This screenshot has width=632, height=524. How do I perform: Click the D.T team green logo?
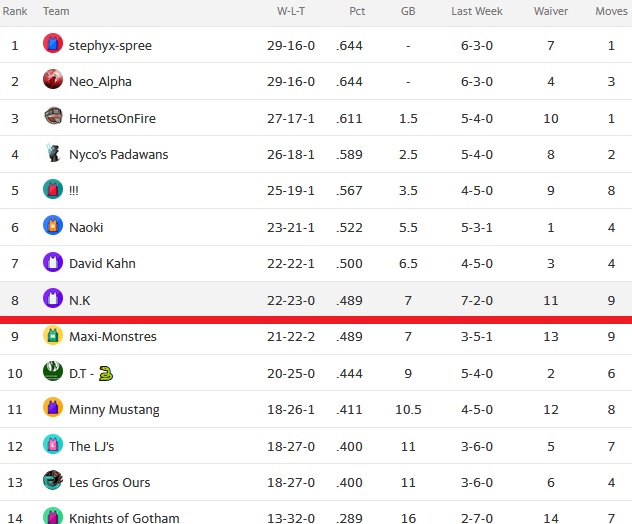[x=53, y=371]
